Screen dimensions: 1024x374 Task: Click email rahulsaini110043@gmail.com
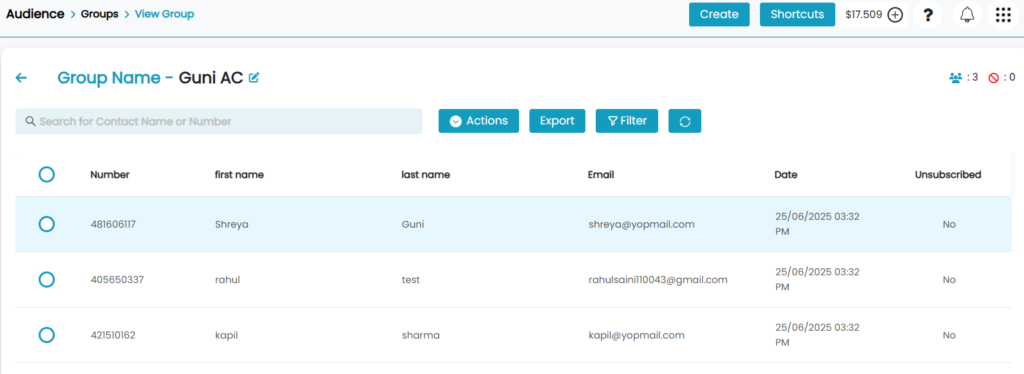point(658,279)
